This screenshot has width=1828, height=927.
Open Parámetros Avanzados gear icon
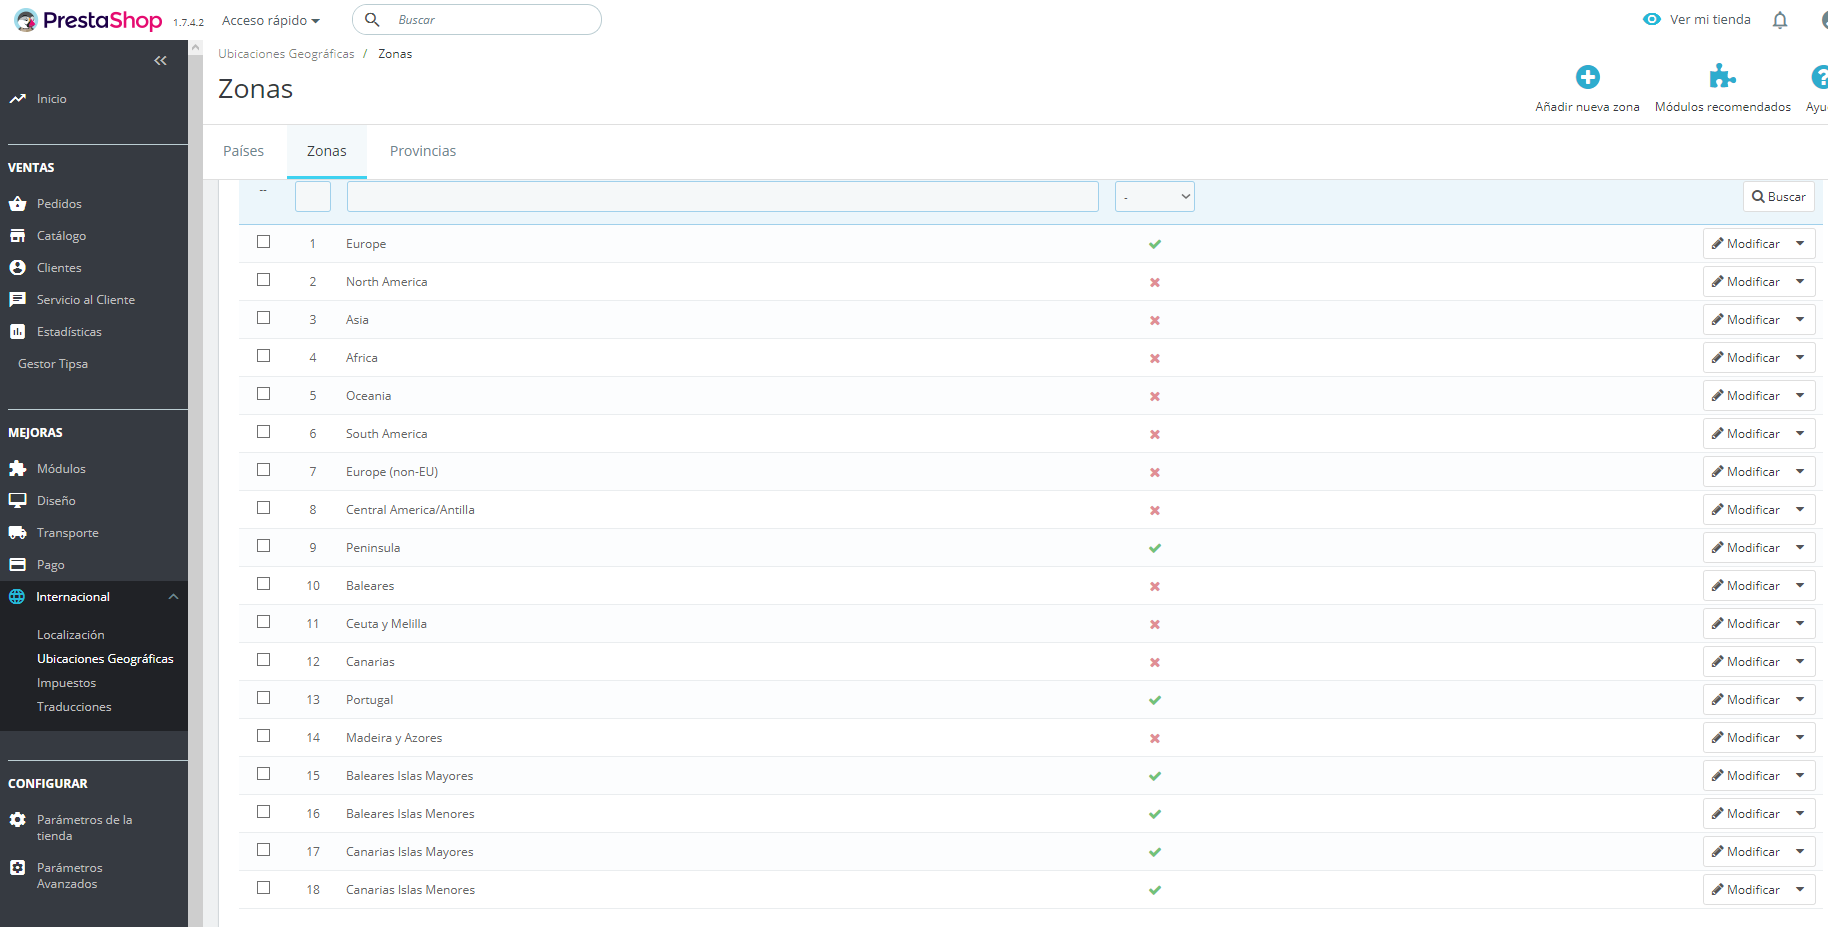coord(17,868)
